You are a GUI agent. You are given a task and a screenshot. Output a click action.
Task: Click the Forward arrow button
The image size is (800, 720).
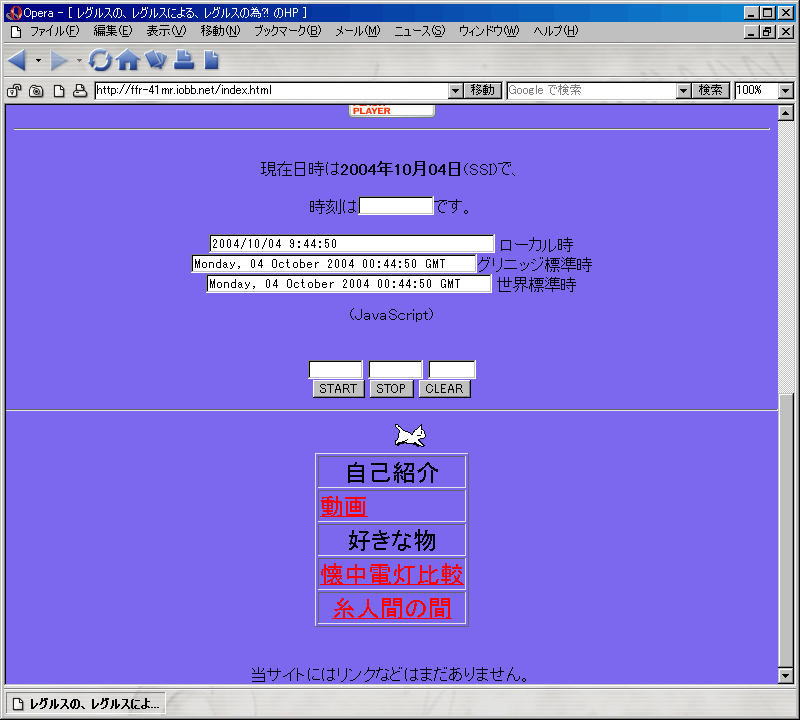59,60
